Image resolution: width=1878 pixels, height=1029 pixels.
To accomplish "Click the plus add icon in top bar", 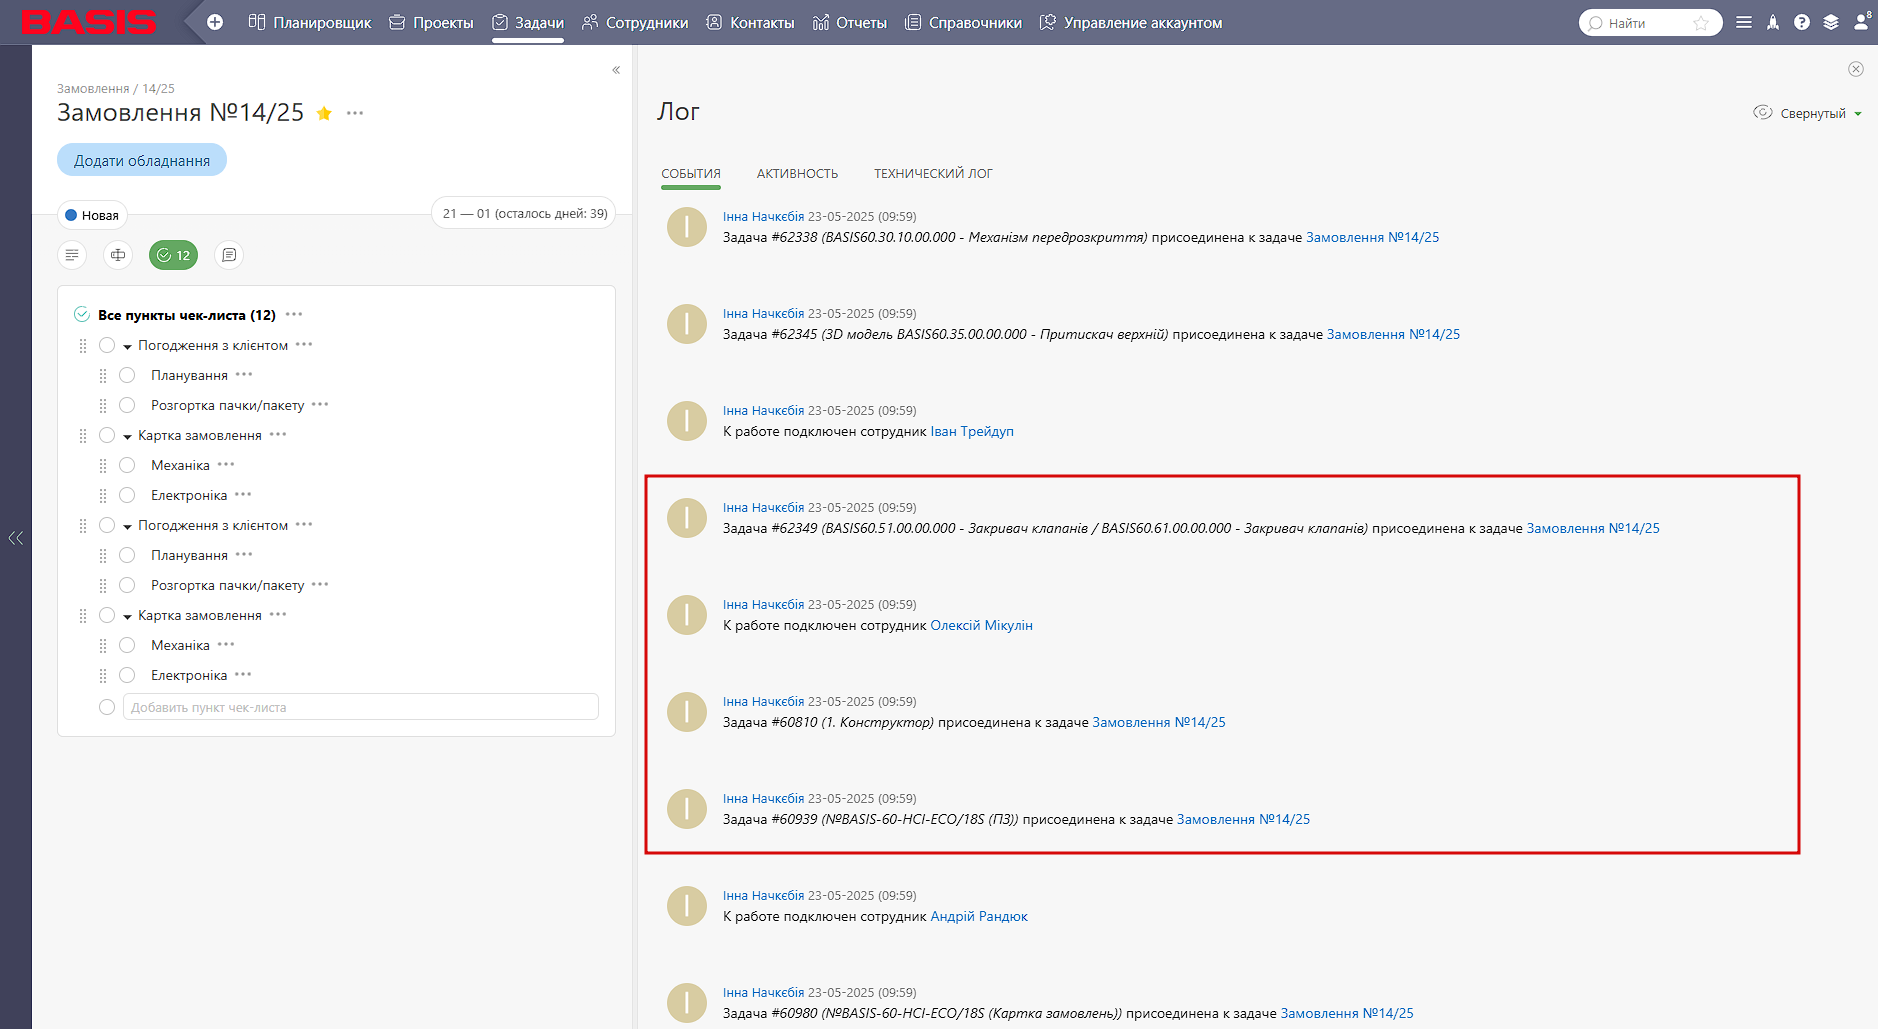I will point(215,22).
